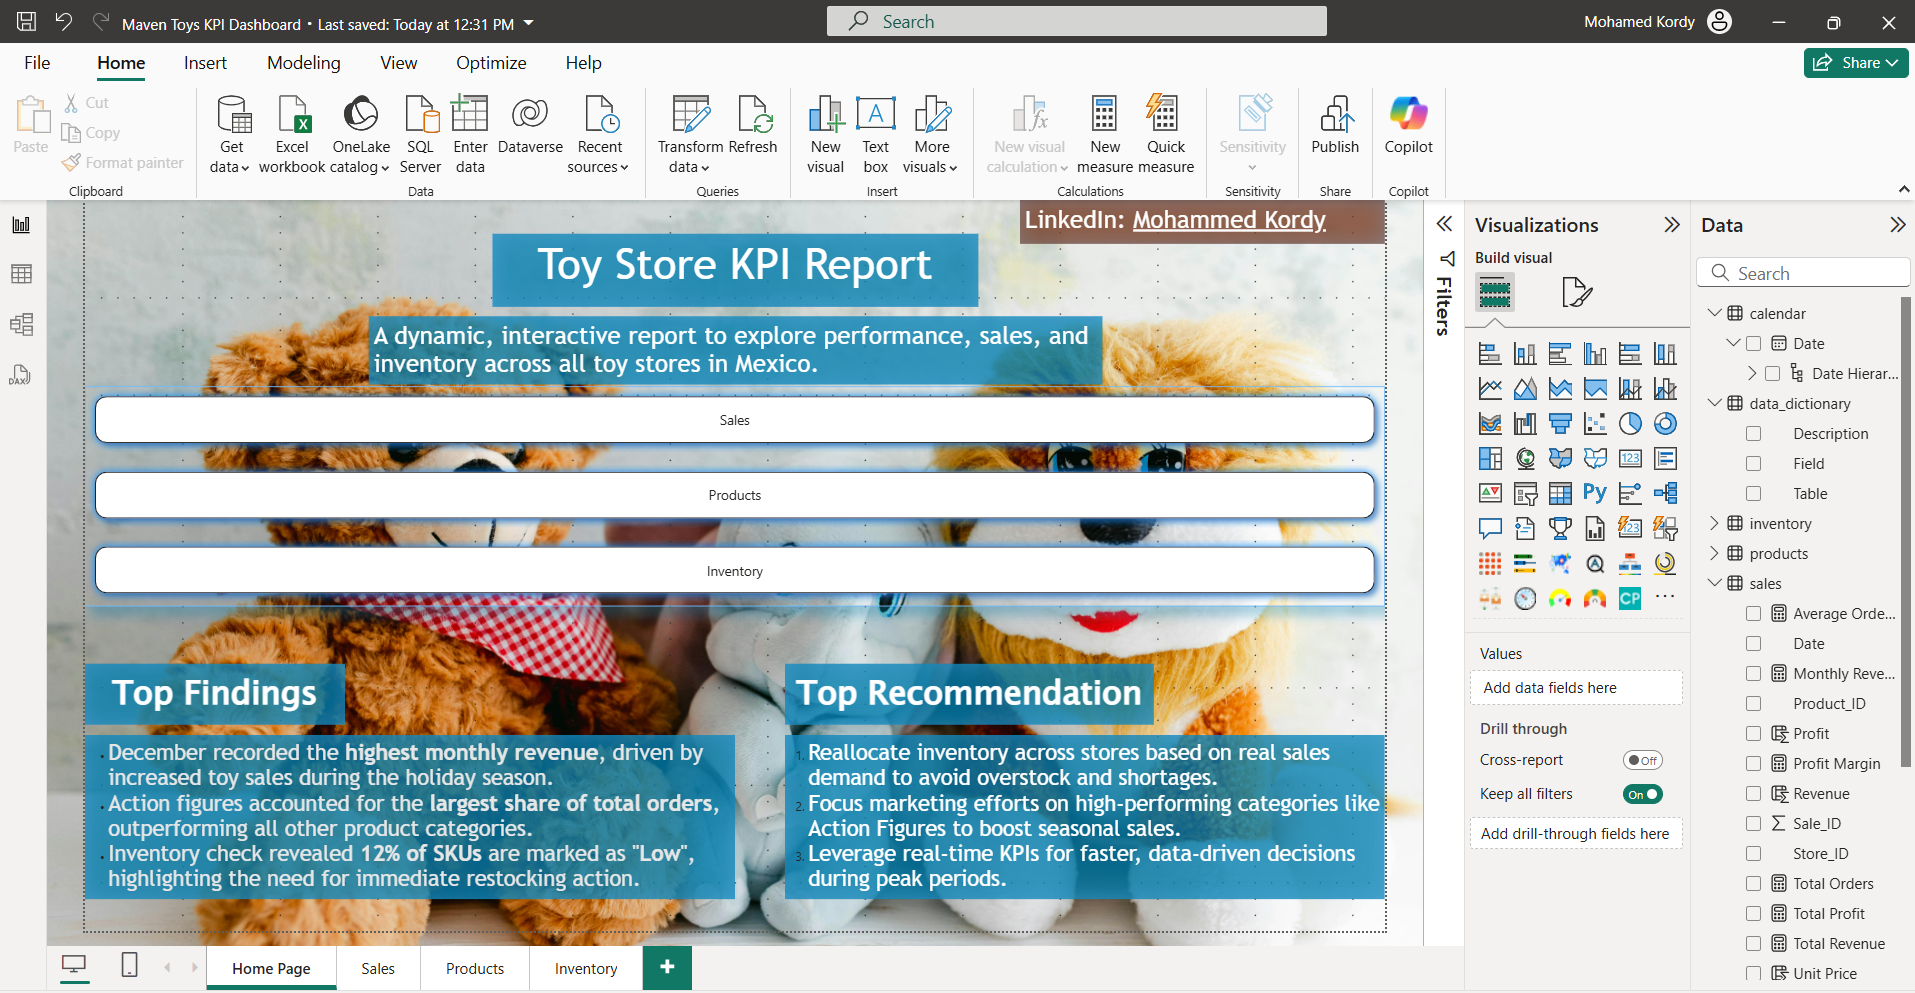Collapse the ribbon with the caret
Screen dimensions: 1915x993
click(1903, 189)
